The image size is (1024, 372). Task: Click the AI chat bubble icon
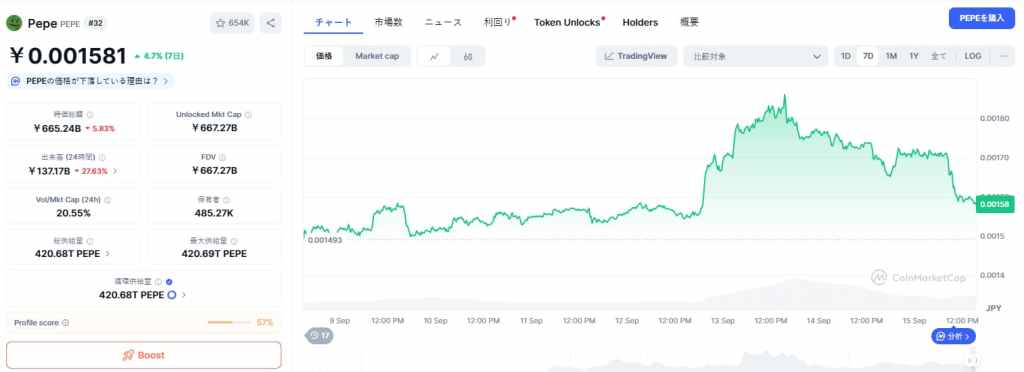(x=15, y=81)
